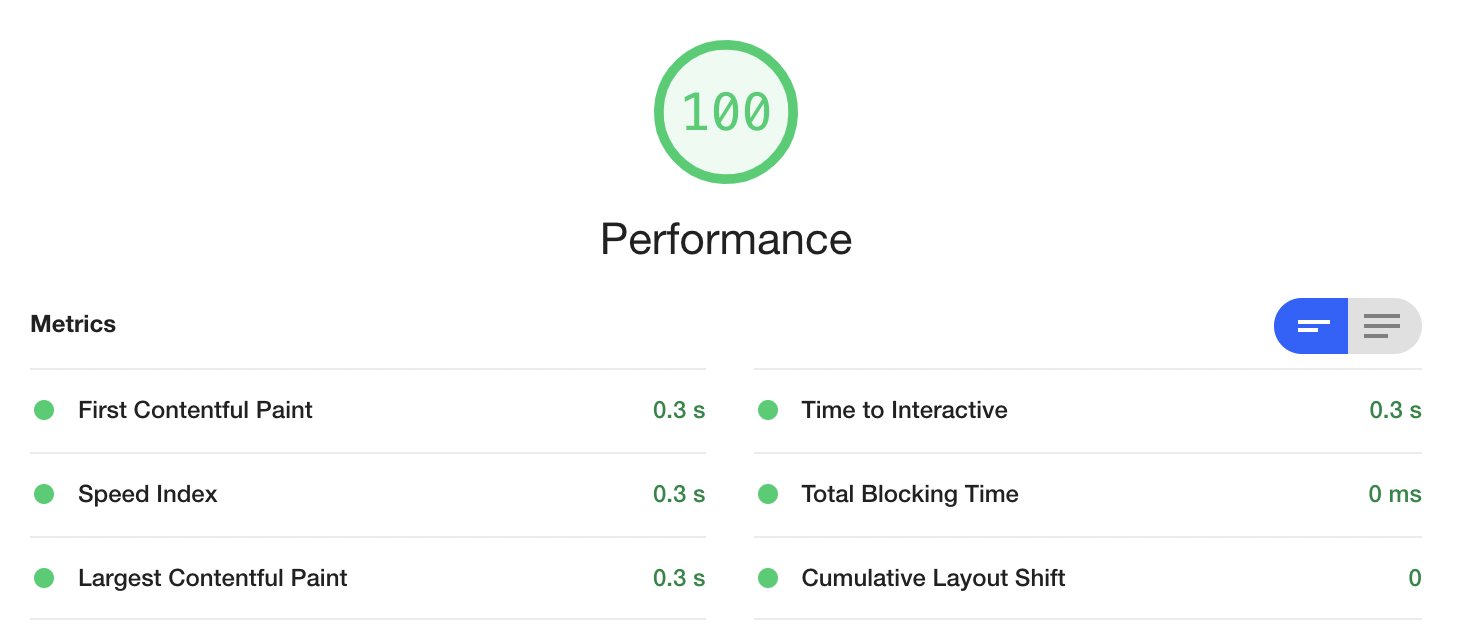Open the Total Blocking Time metric

pyautogui.click(x=1088, y=494)
